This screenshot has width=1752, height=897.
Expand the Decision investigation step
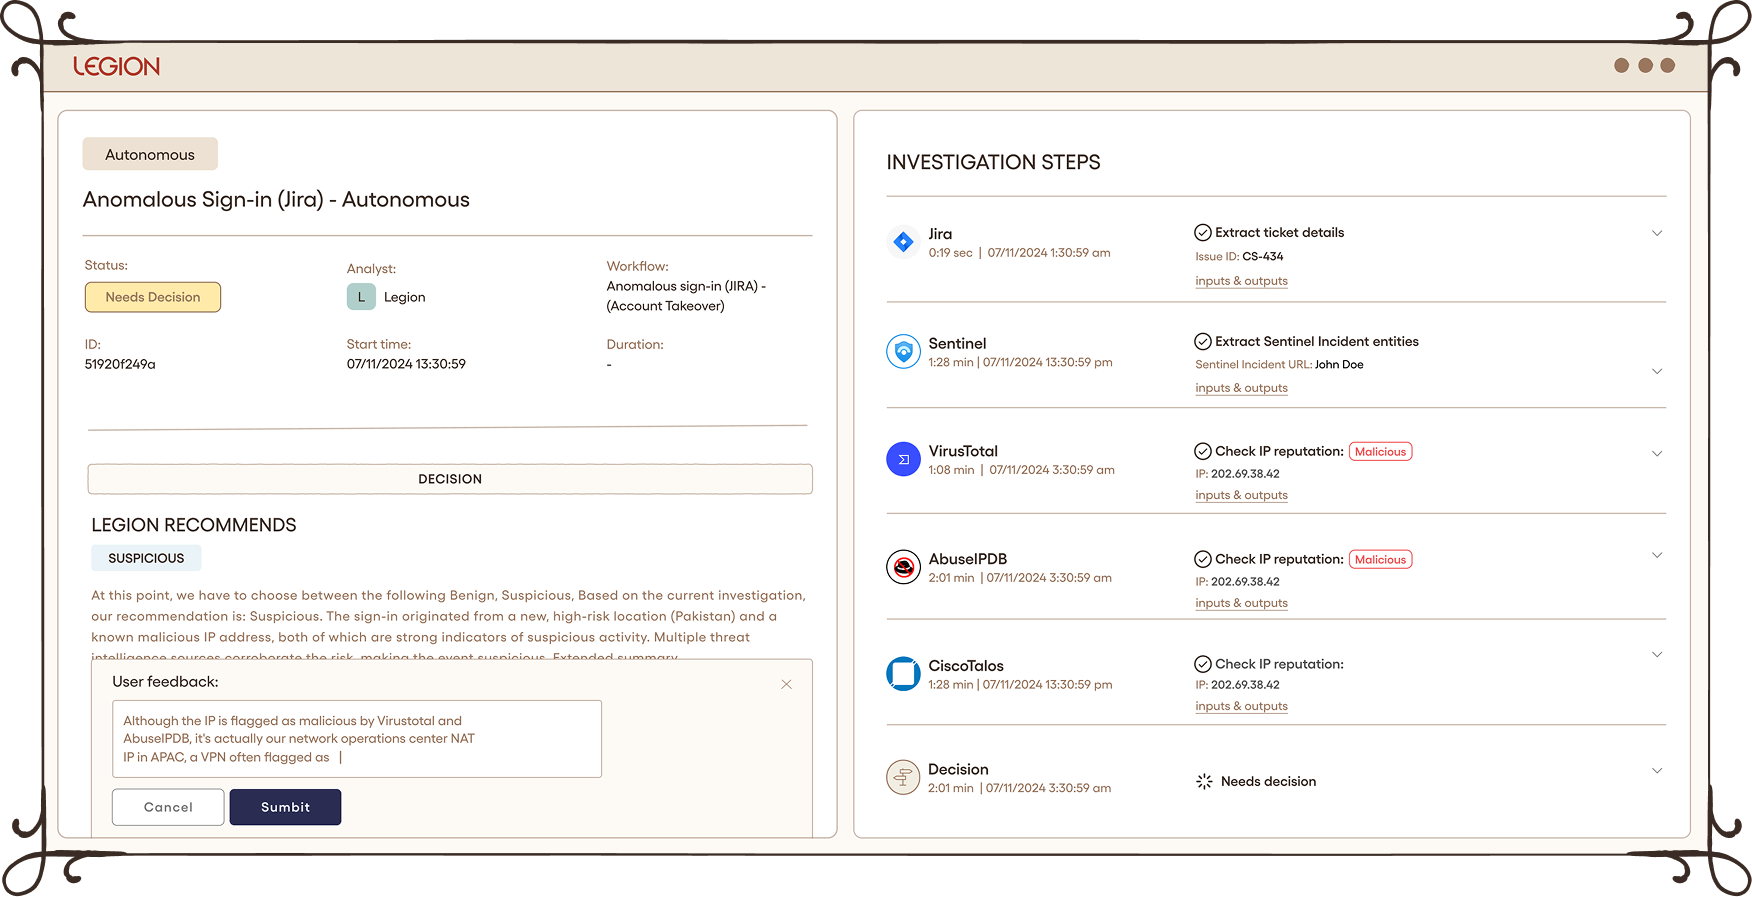(x=1657, y=770)
